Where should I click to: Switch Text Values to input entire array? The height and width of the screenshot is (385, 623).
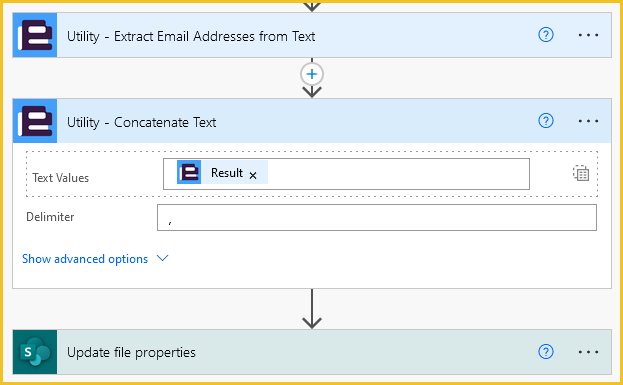click(581, 173)
